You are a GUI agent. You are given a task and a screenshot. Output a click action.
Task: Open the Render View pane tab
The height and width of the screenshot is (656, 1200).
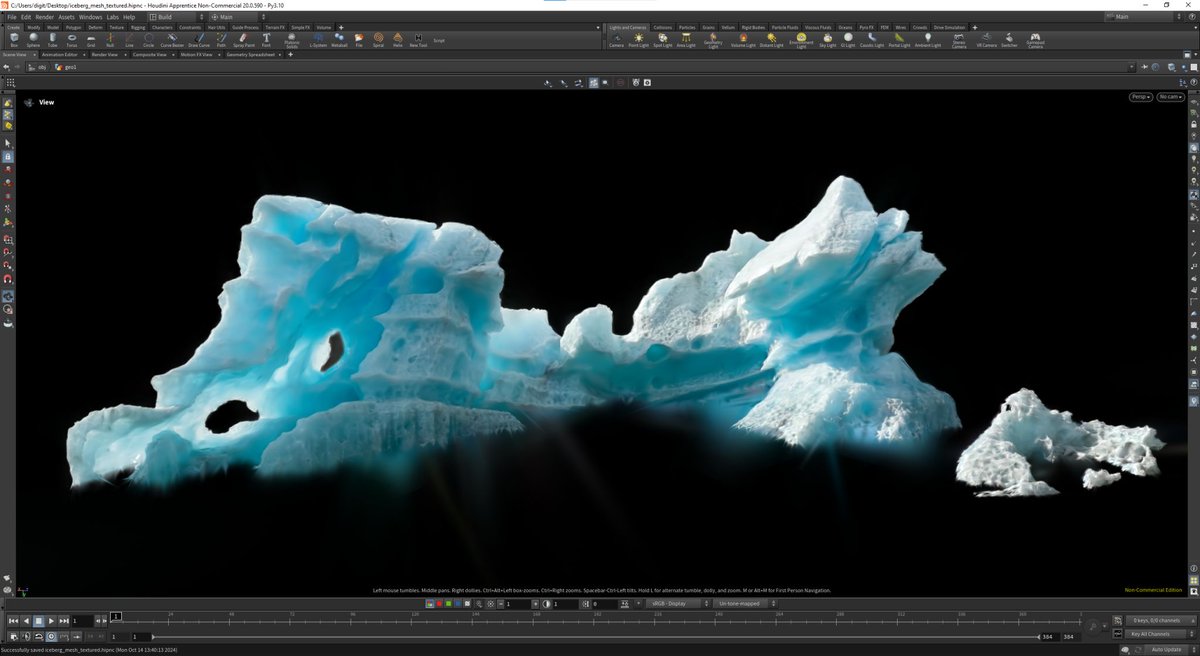point(105,54)
